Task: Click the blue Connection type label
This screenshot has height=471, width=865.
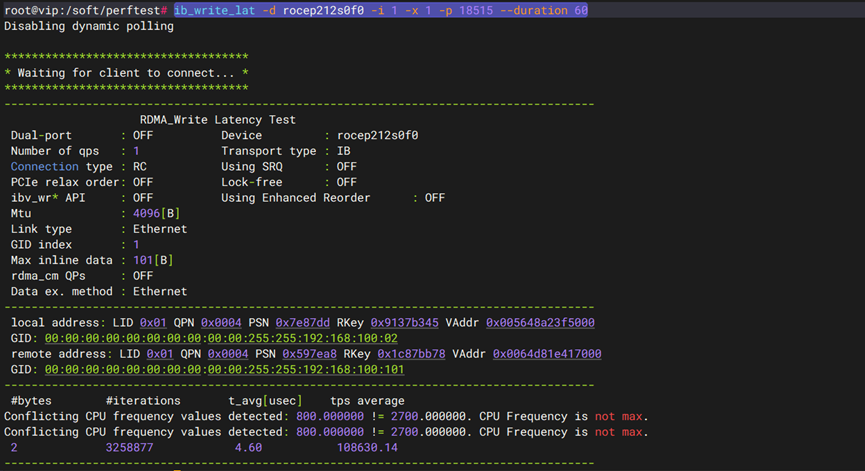Action: (x=44, y=167)
